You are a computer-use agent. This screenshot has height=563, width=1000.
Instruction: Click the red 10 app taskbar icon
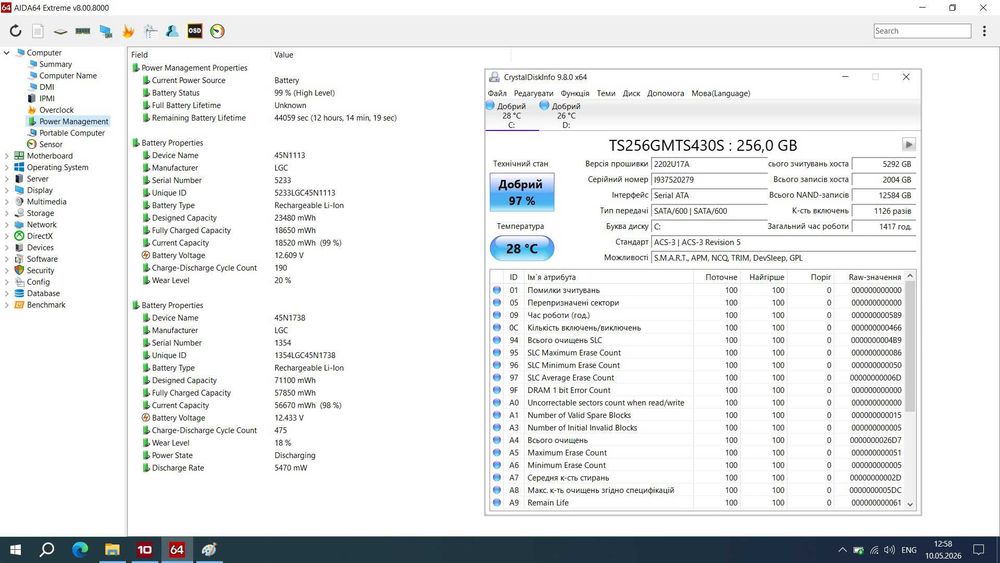(145, 550)
